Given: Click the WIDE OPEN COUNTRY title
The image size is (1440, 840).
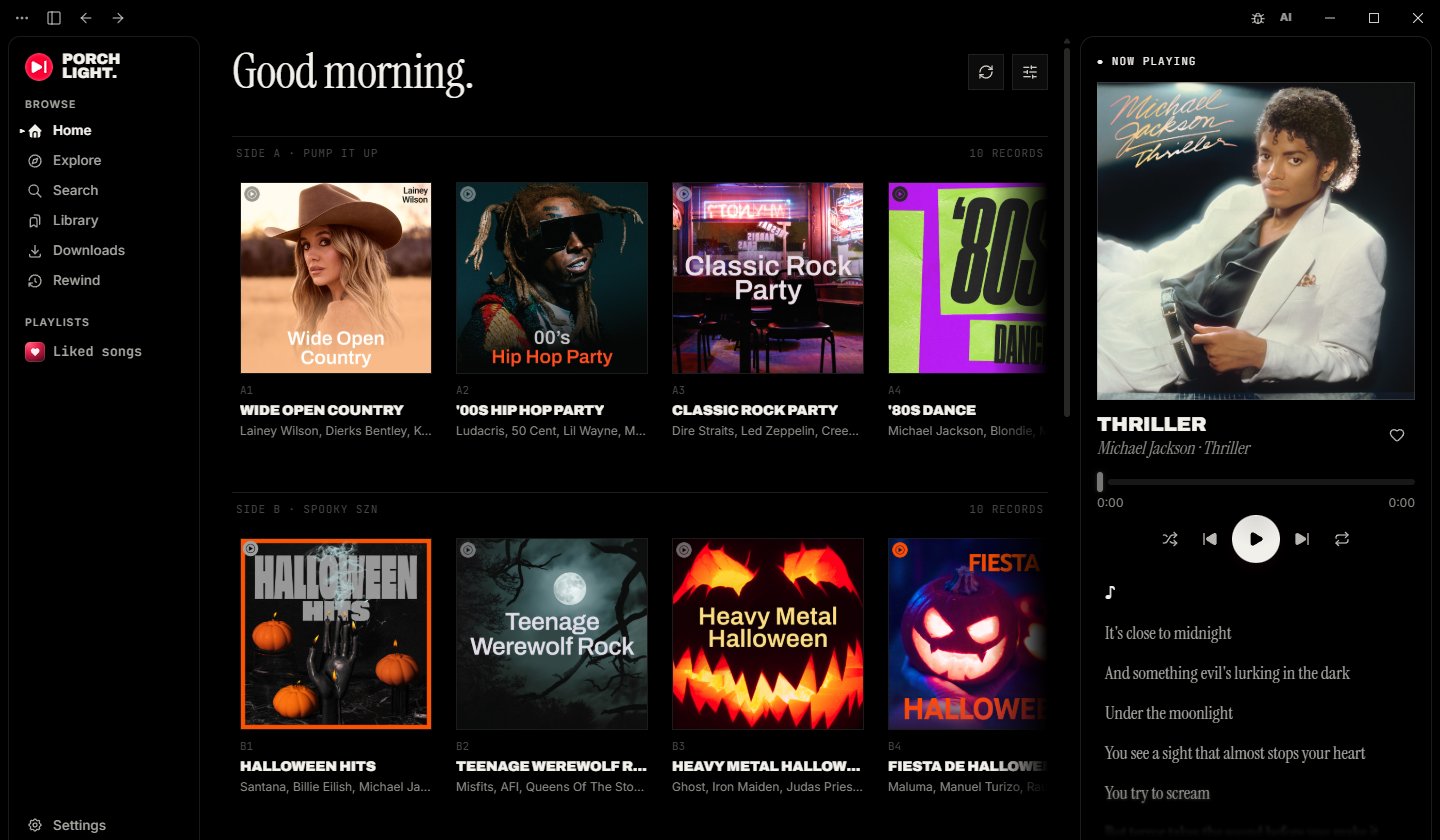Looking at the screenshot, I should pos(322,410).
